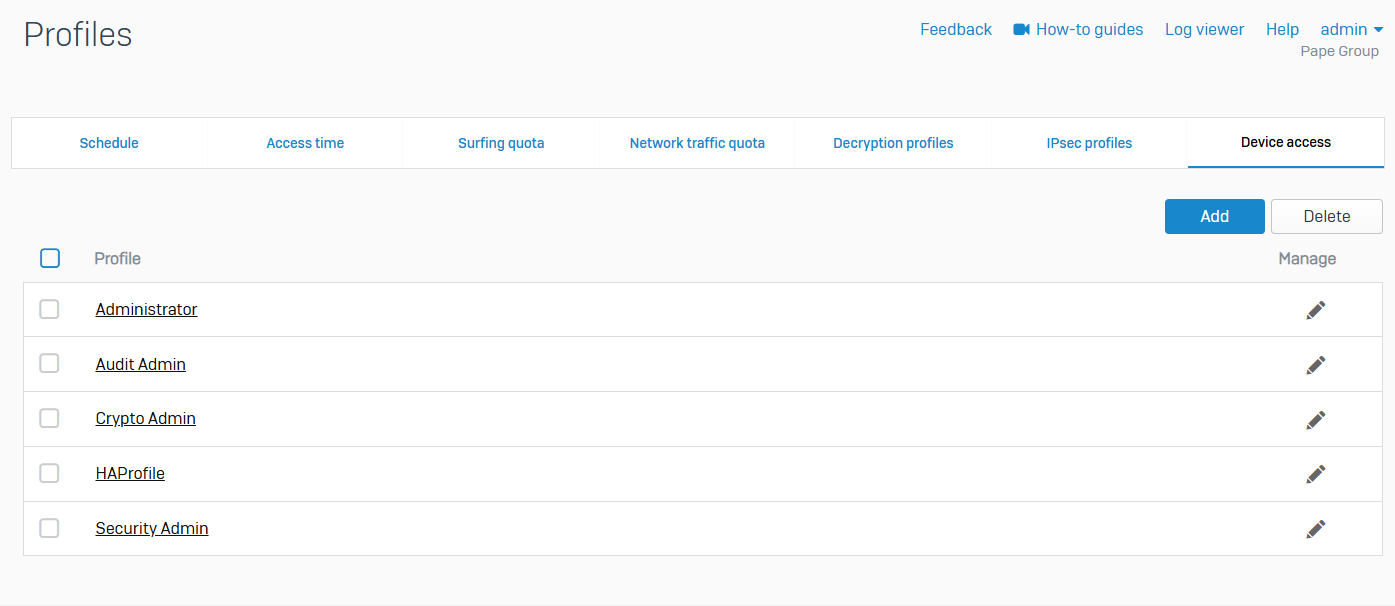Image resolution: width=1395 pixels, height=606 pixels.
Task: Select the Crypto Admin checkbox
Action: pyautogui.click(x=49, y=419)
